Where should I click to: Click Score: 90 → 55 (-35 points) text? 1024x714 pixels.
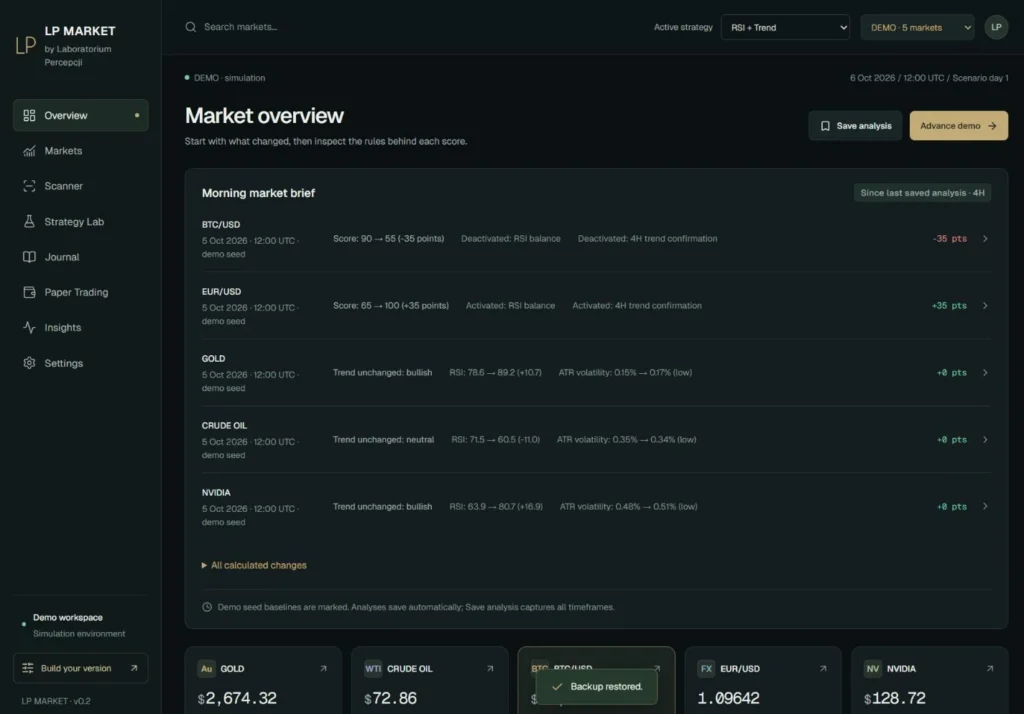coord(388,238)
